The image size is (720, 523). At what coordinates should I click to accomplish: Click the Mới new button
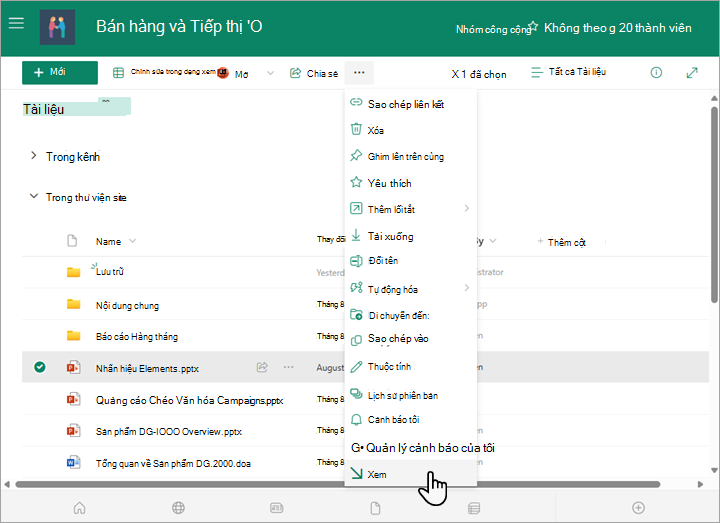coord(60,73)
